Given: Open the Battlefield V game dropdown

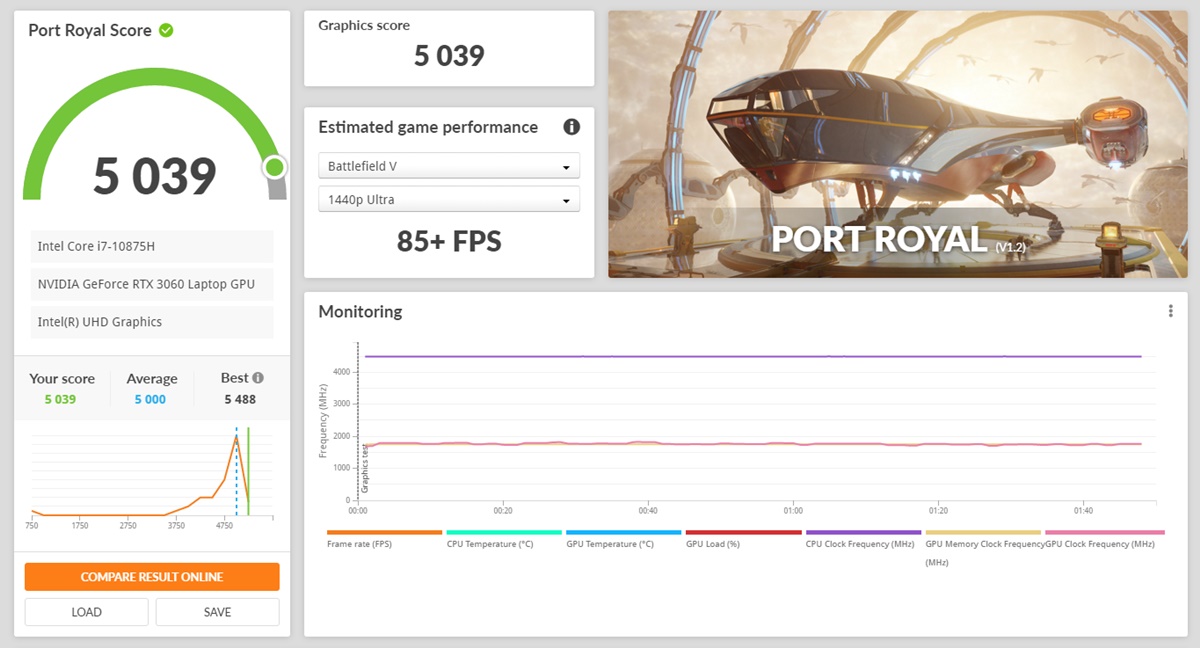Looking at the screenshot, I should [449, 166].
